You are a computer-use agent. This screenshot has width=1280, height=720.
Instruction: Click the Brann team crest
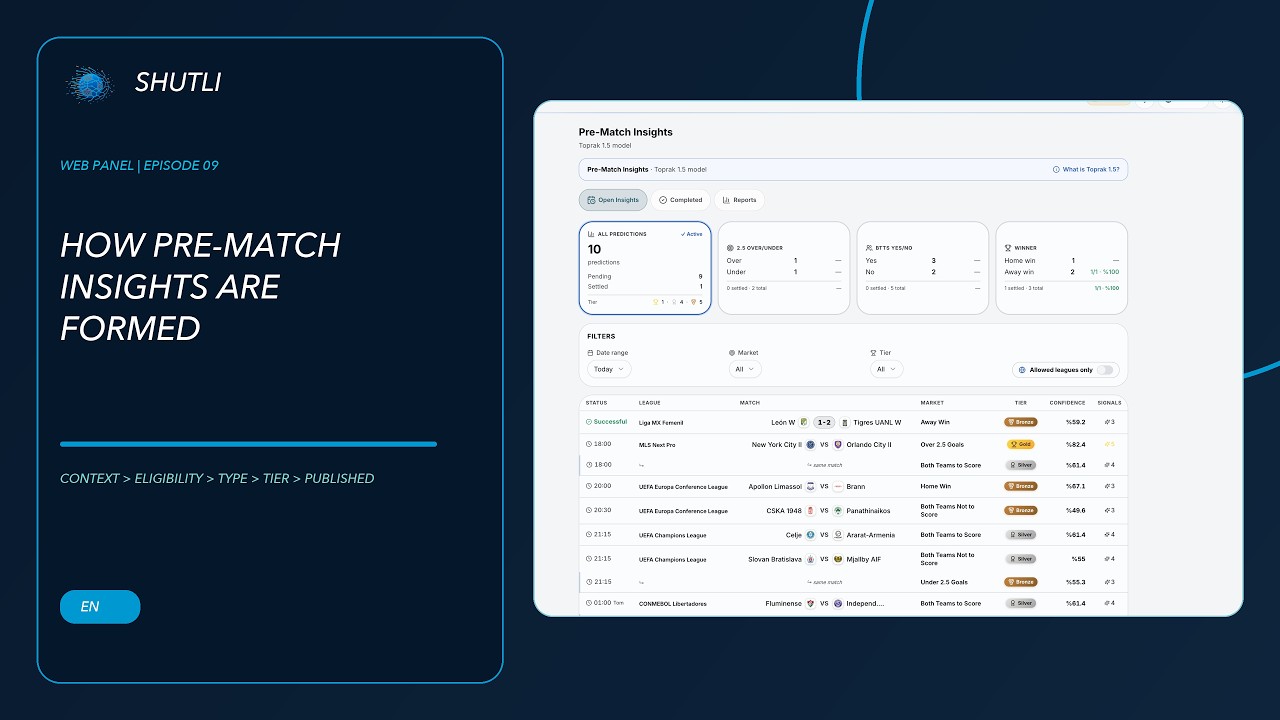(x=838, y=487)
